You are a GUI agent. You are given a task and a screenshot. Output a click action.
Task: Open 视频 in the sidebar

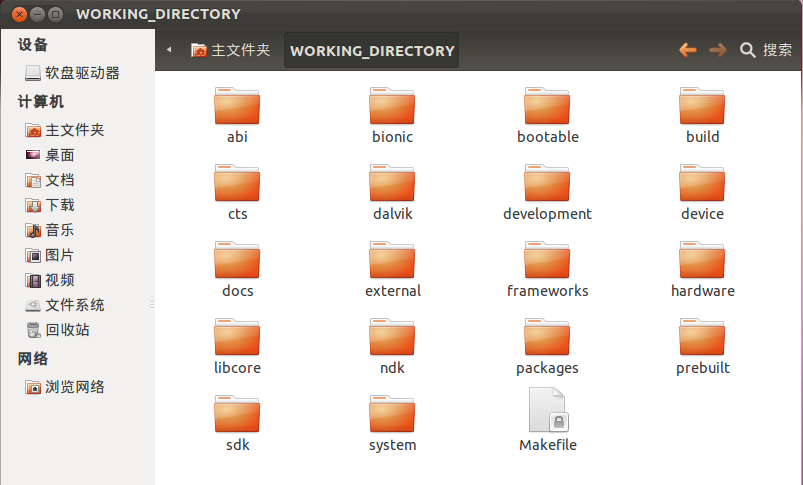50,280
